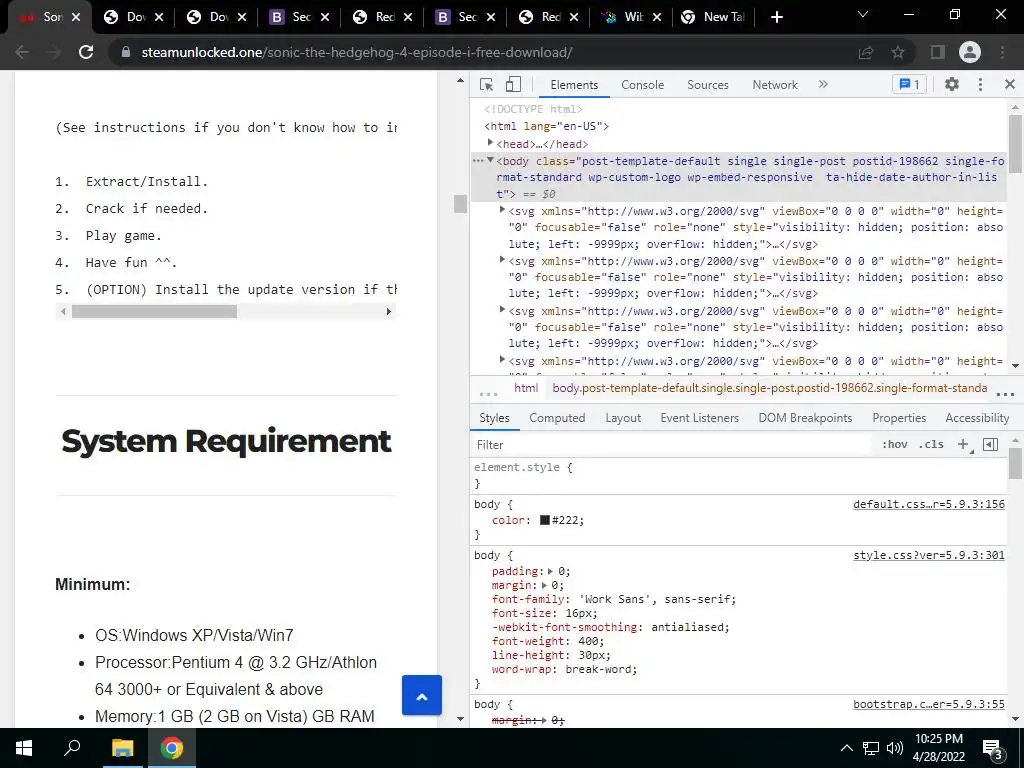Image resolution: width=1024 pixels, height=768 pixels.
Task: Close the DevTools panel
Action: pyautogui.click(x=1010, y=84)
